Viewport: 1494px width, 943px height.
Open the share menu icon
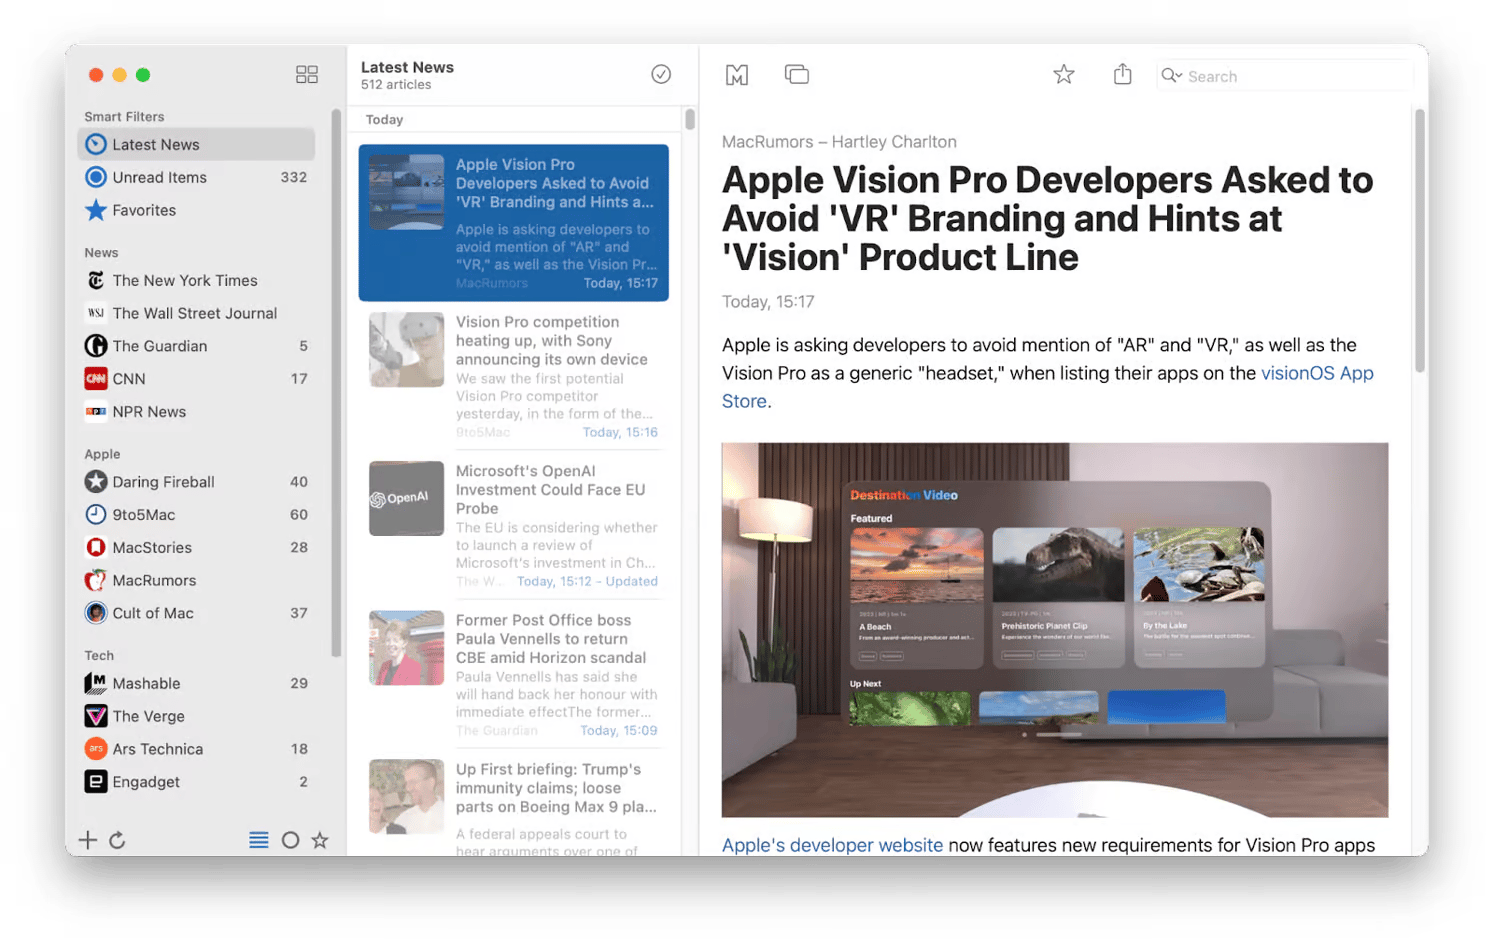click(x=1122, y=75)
